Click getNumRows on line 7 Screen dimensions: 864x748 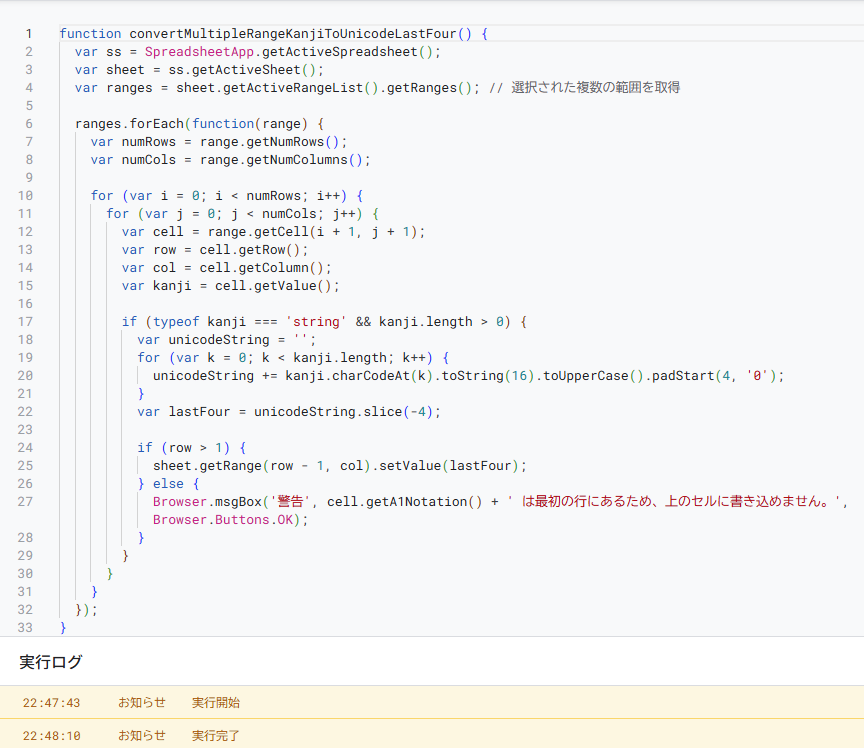click(x=285, y=142)
